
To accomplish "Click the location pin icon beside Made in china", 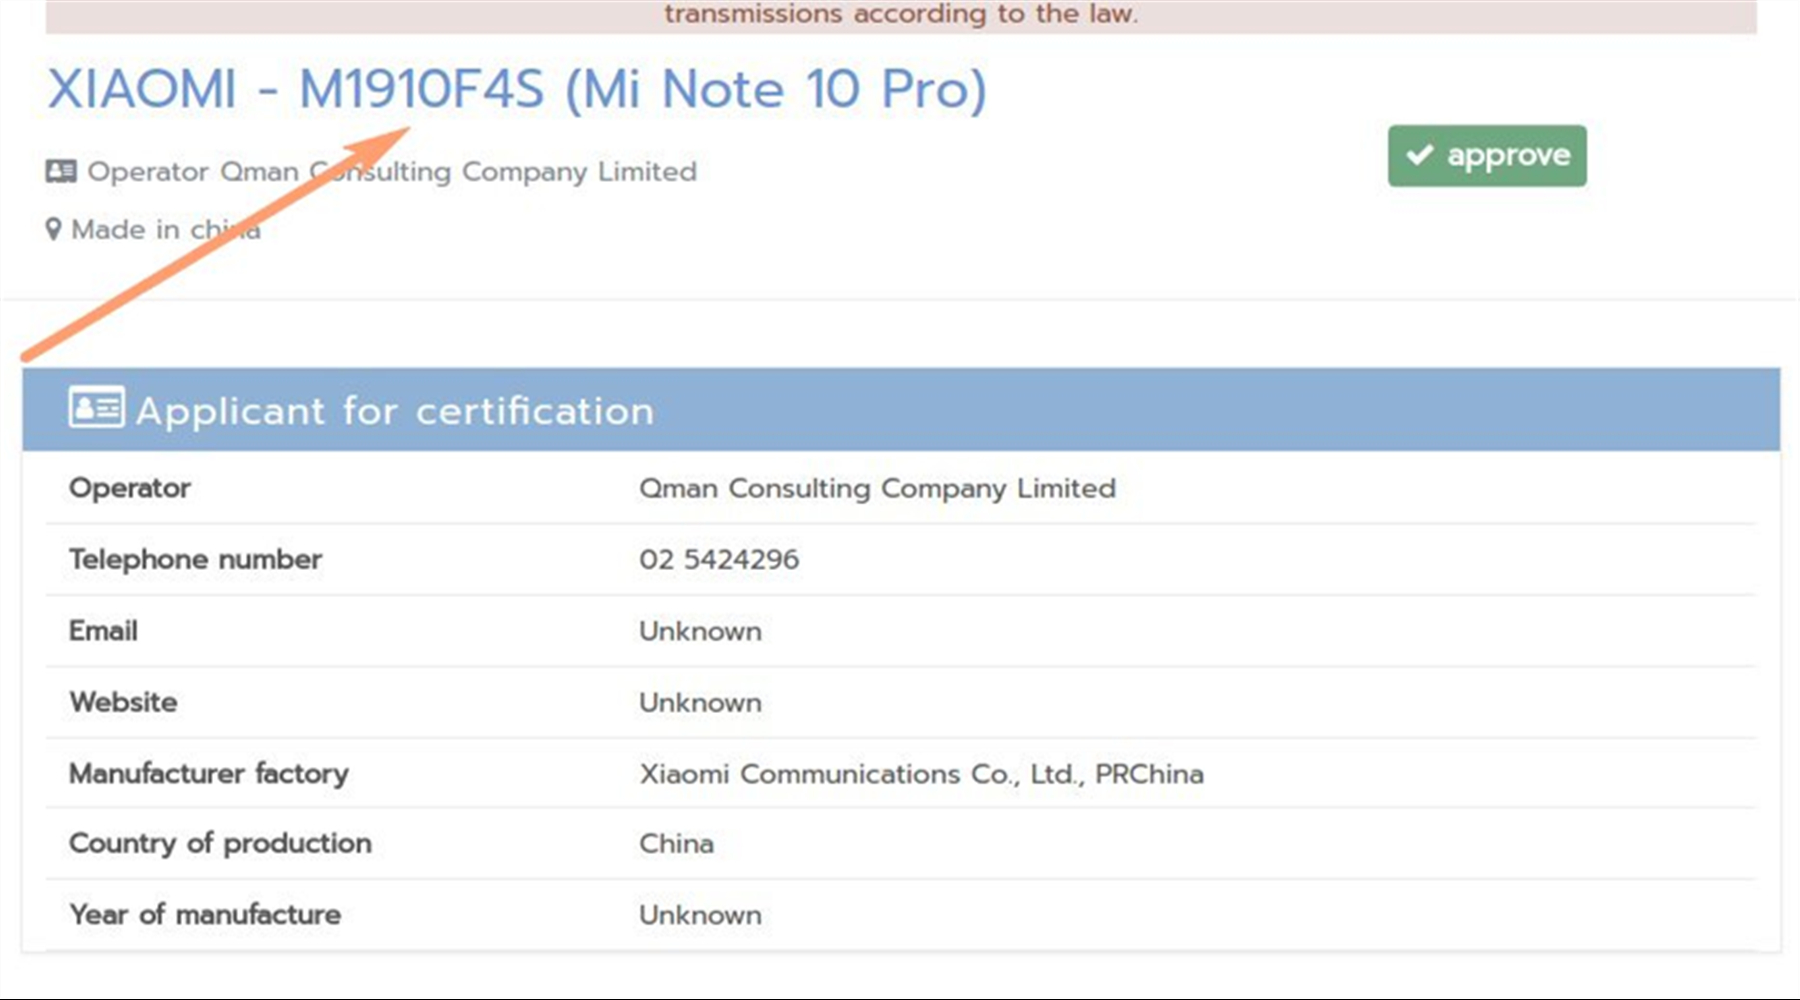I will click(x=53, y=230).
